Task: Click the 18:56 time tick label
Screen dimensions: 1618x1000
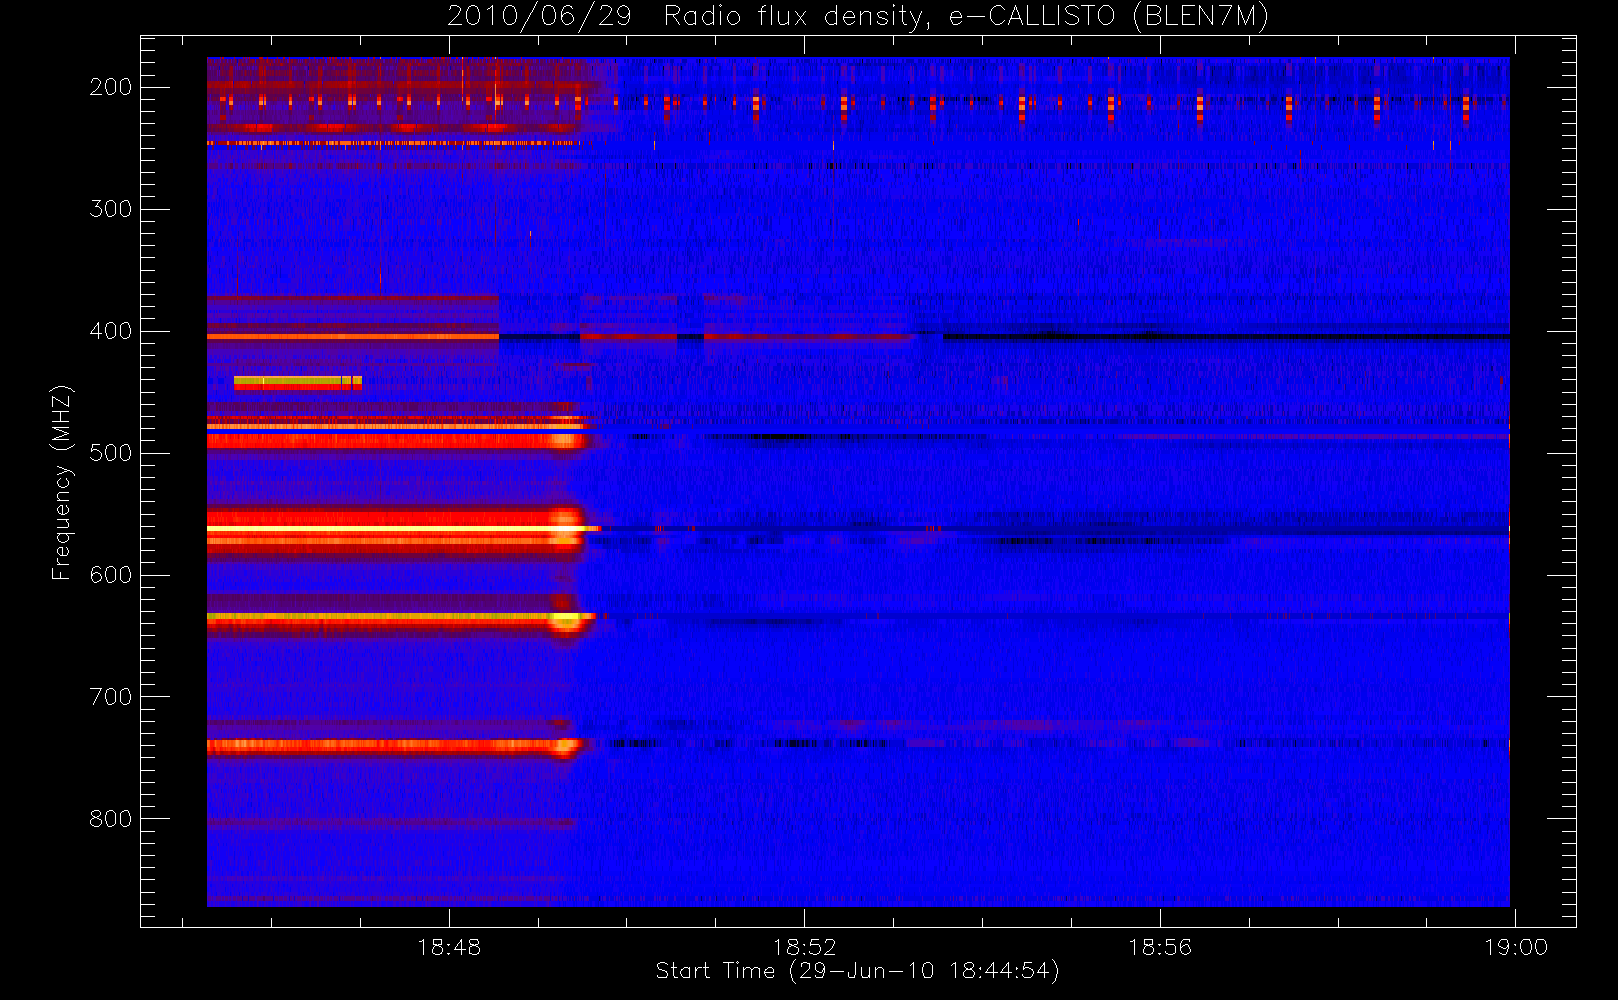Action: point(1160,947)
